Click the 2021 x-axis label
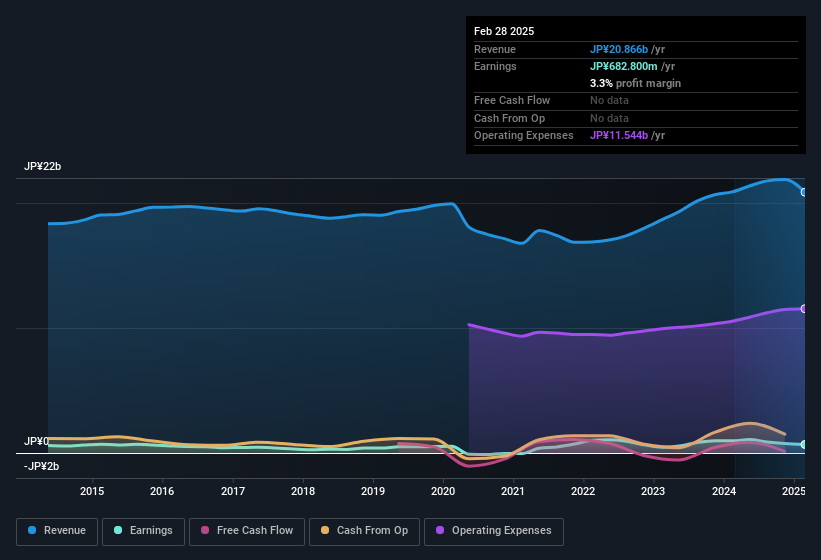The image size is (821, 560). coord(513,491)
